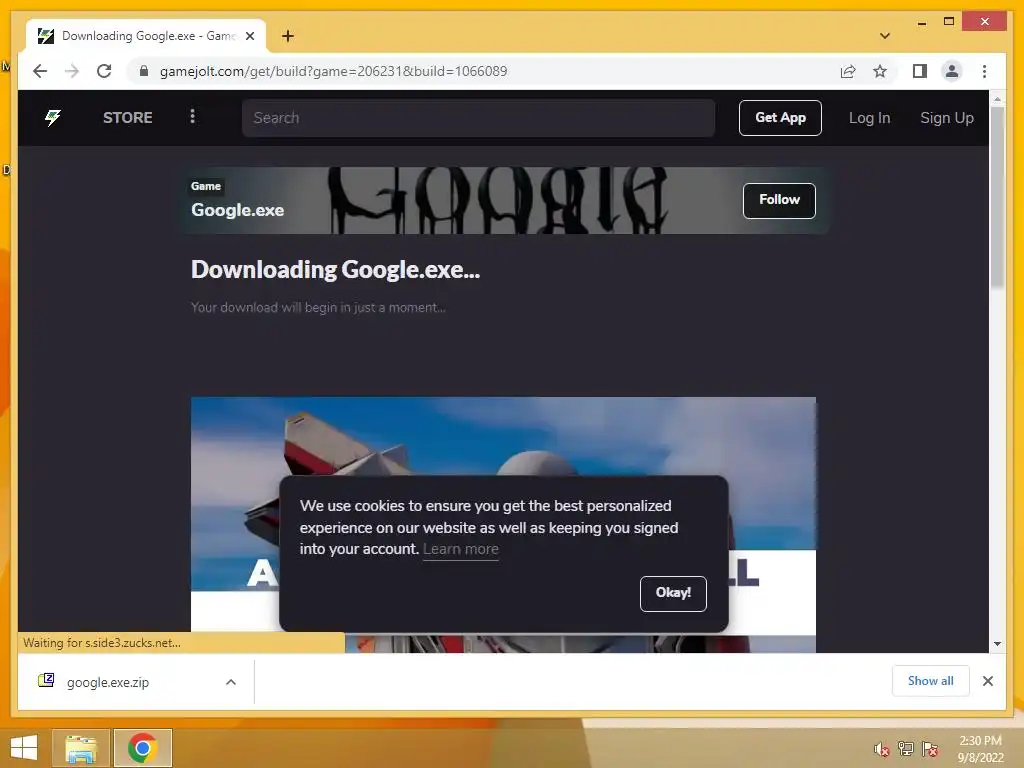Open a new browser tab
The width and height of the screenshot is (1024, 768).
coord(287,36)
